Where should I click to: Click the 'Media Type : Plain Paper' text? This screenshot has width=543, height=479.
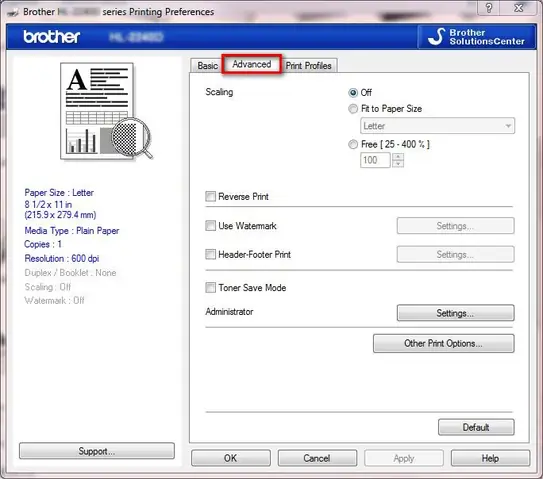coord(72,231)
